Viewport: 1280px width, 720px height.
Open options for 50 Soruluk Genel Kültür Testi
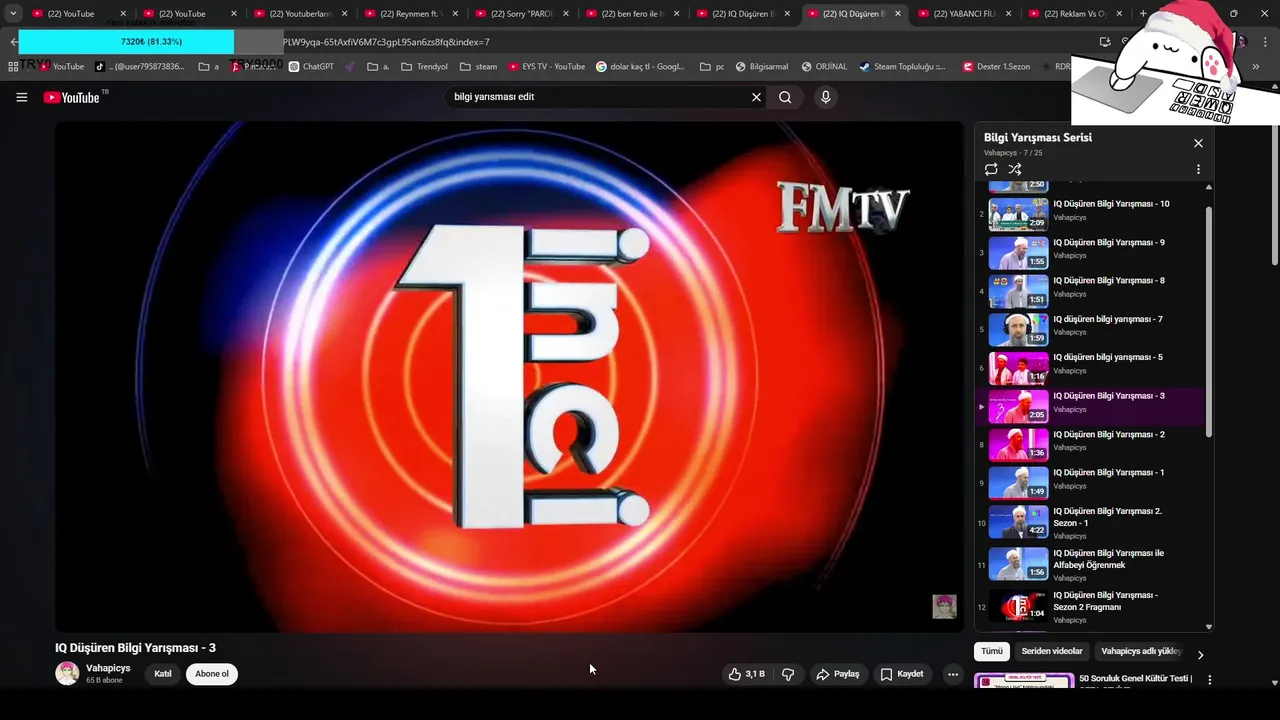point(1209,680)
